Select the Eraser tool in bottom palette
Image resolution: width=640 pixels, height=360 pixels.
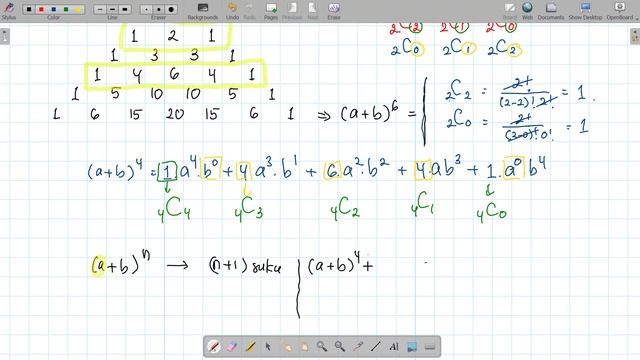tap(231, 347)
